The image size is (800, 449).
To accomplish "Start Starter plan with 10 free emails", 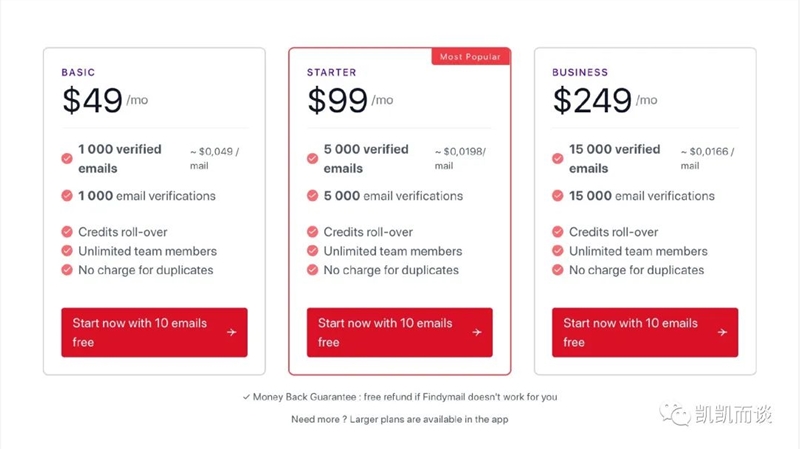I will tap(399, 332).
